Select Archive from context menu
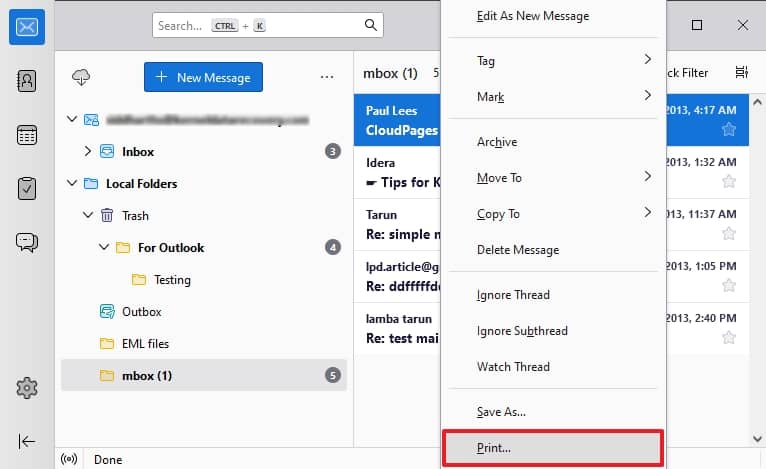766x469 pixels. 553,142
